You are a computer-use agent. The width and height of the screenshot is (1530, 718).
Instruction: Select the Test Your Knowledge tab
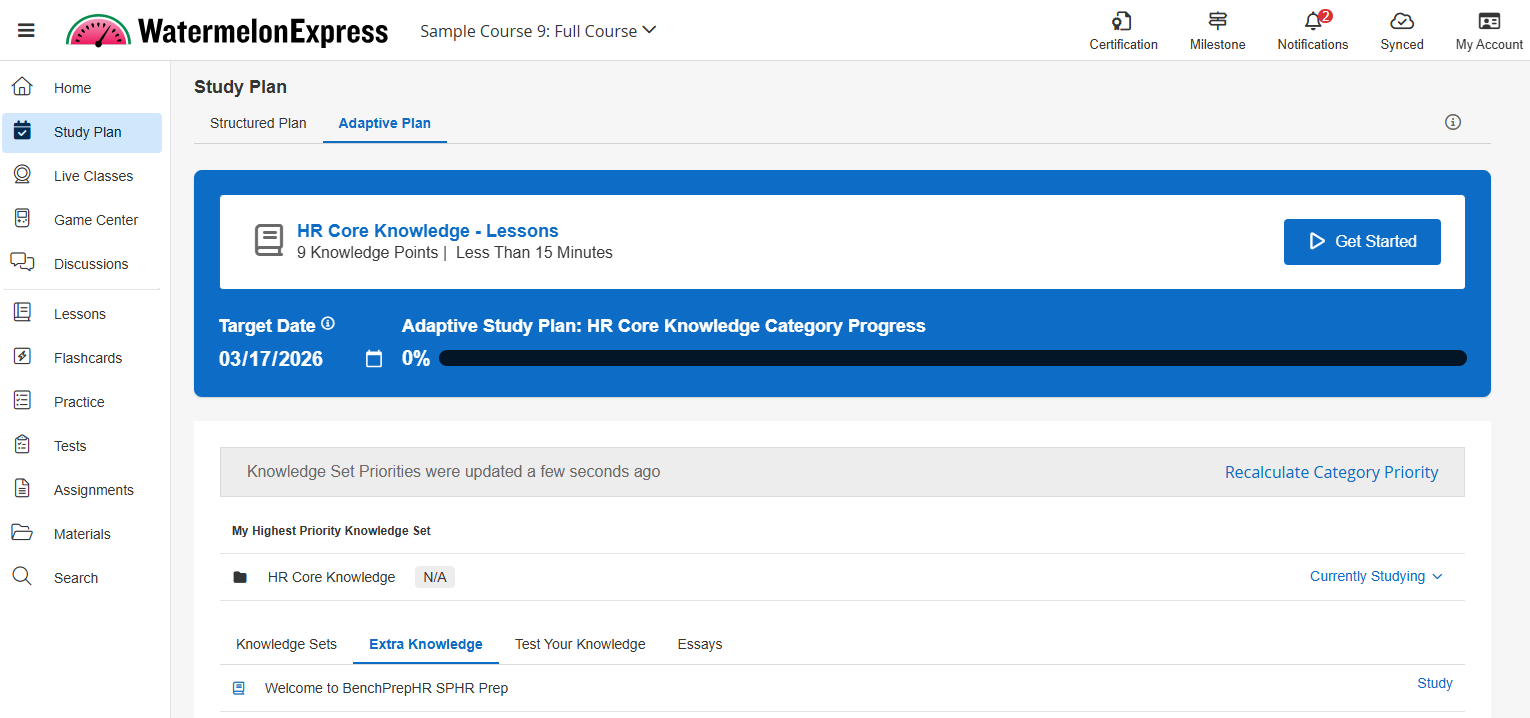point(580,644)
